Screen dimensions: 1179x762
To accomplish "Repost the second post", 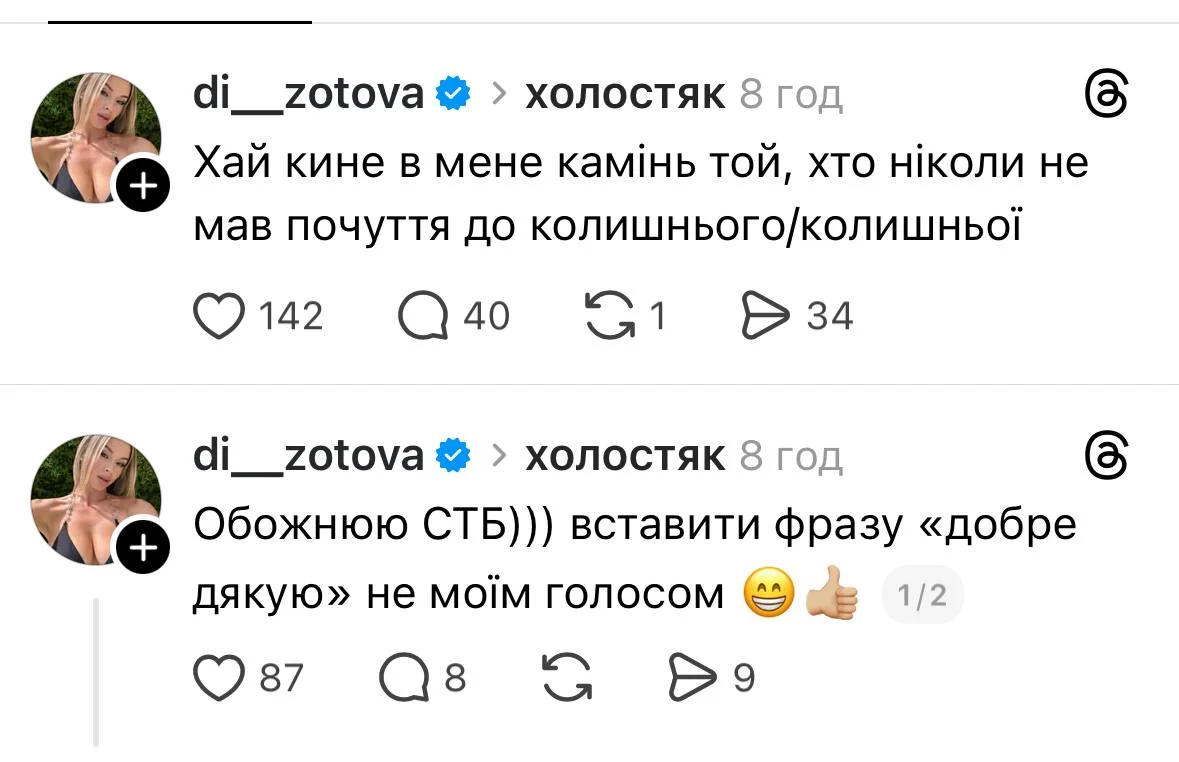I will [567, 676].
